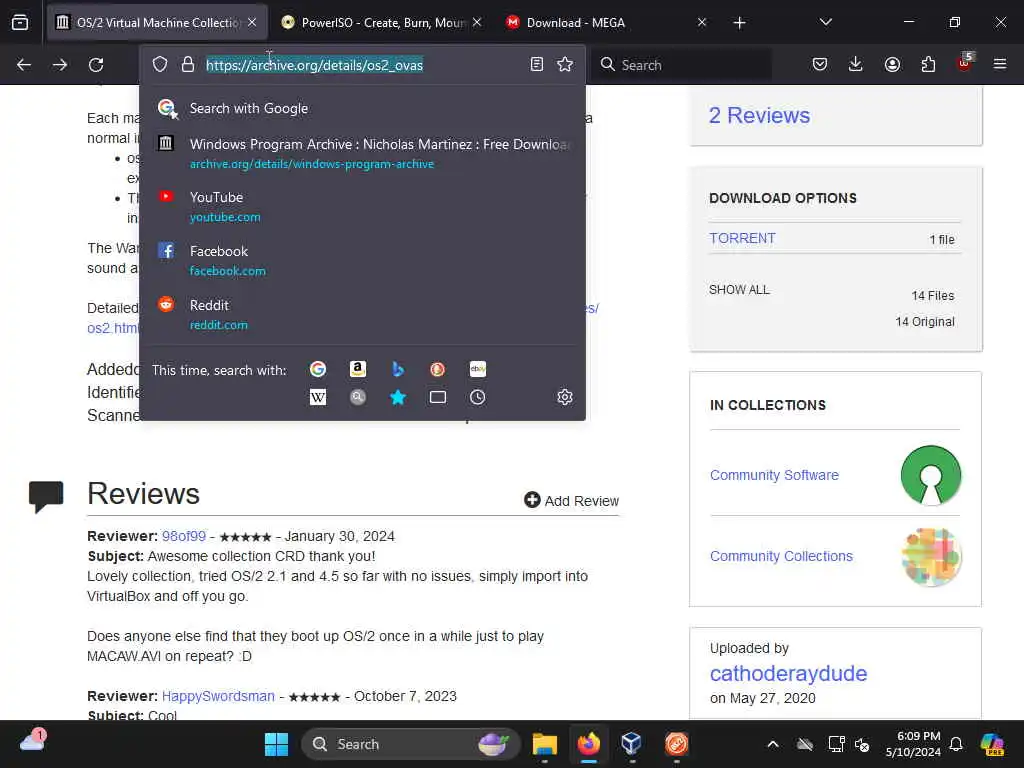
Task: Open the Downloads panel
Action: 856,64
